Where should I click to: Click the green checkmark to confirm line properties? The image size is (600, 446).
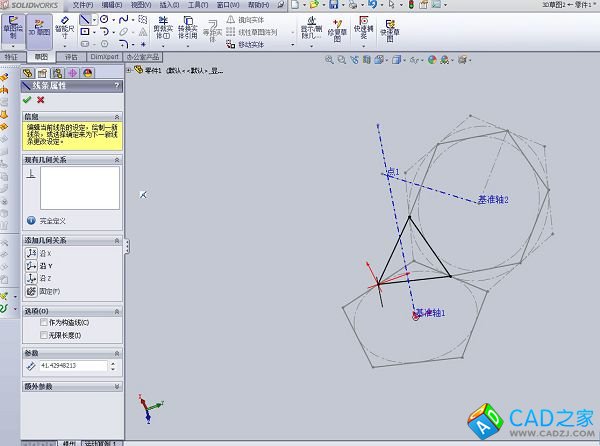(27, 99)
